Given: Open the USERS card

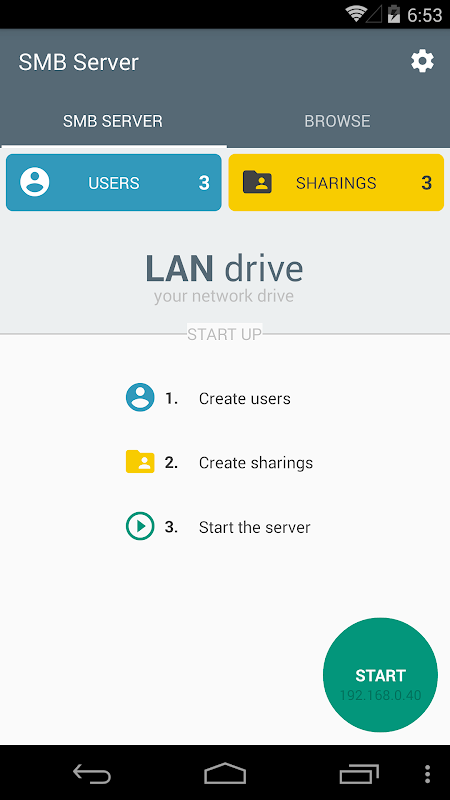Looking at the screenshot, I should tap(114, 182).
